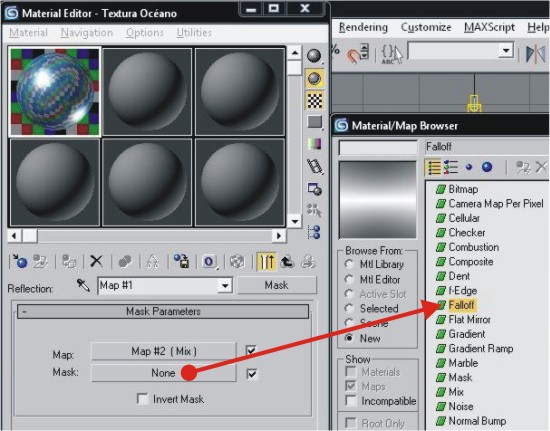Enable the Invert Mask checkbox
Viewport: 550px width, 431px height.
coord(142,399)
